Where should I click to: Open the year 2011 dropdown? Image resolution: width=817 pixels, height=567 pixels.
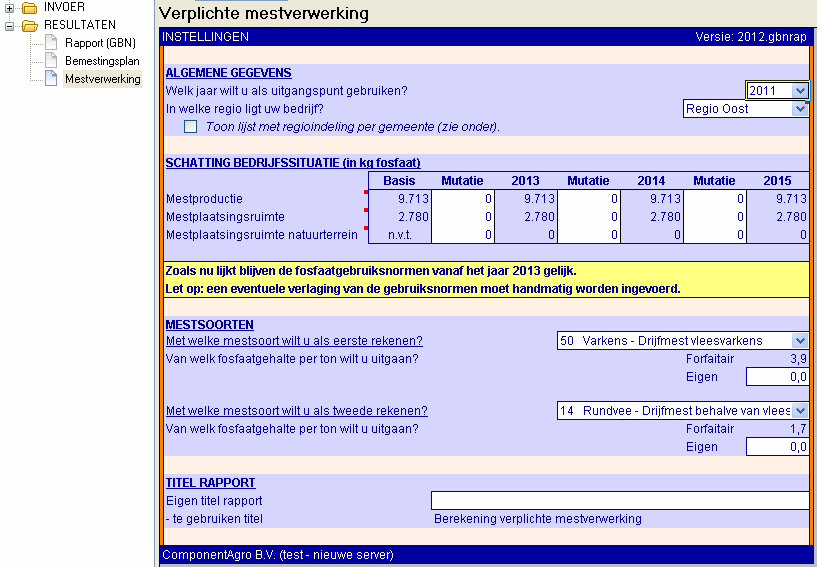798,91
